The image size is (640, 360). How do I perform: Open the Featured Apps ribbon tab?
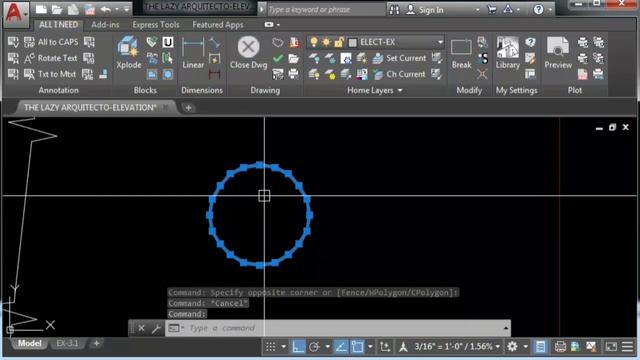tap(218, 24)
